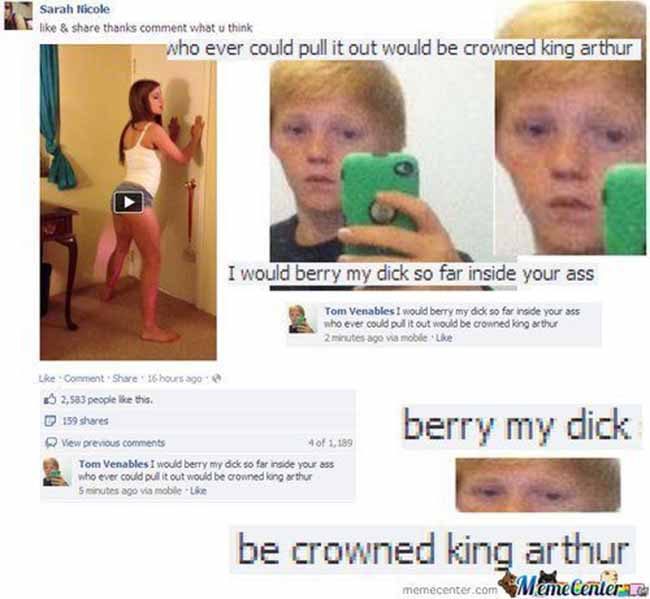Expand View previous comments
The height and width of the screenshot is (599, 650).
point(113,443)
